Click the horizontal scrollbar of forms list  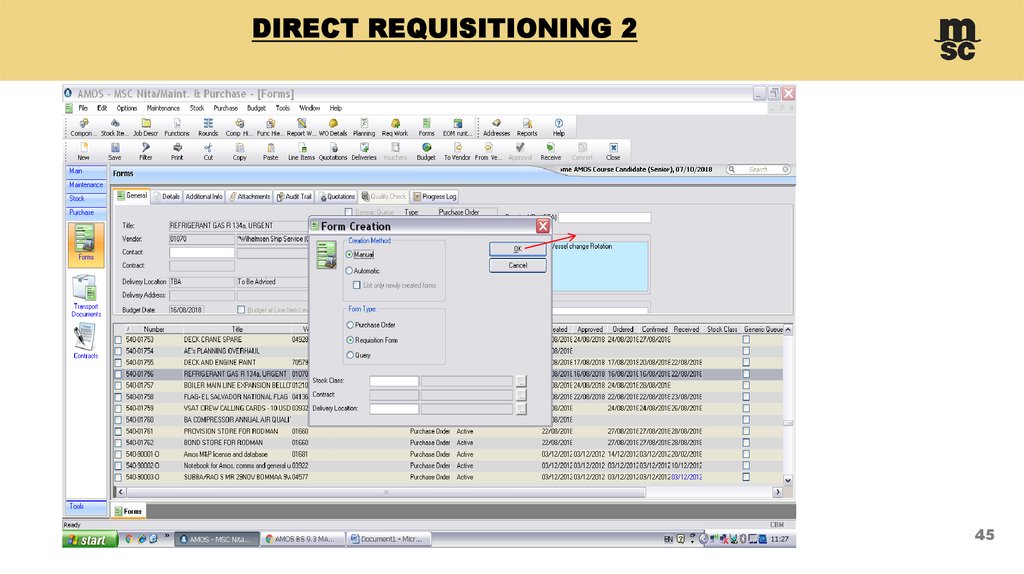385,492
